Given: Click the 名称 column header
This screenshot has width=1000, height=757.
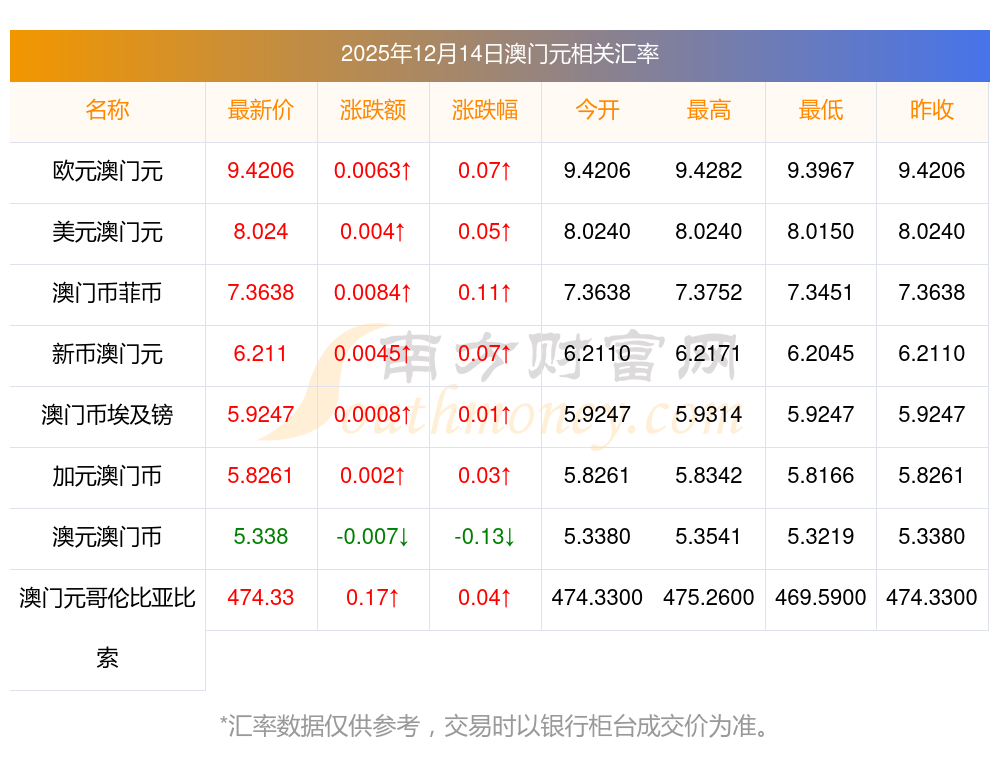Looking at the screenshot, I should pos(107,110).
